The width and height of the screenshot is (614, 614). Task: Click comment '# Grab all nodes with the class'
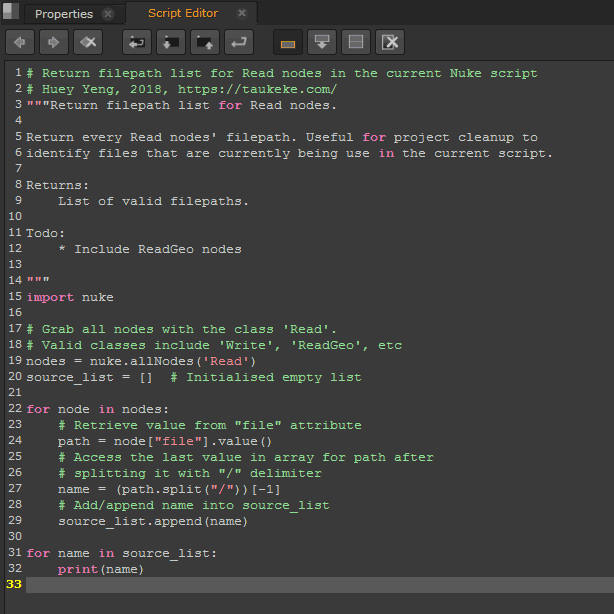(x=181, y=329)
